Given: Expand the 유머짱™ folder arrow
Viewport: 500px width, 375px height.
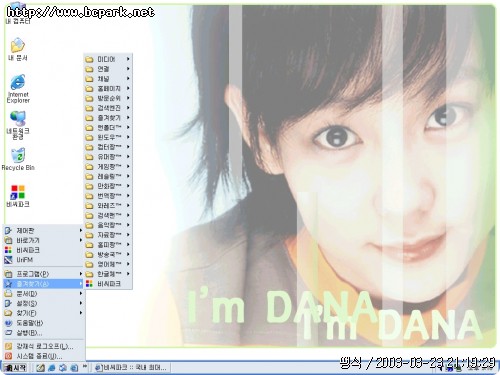Looking at the screenshot, I should pyautogui.click(x=128, y=156).
